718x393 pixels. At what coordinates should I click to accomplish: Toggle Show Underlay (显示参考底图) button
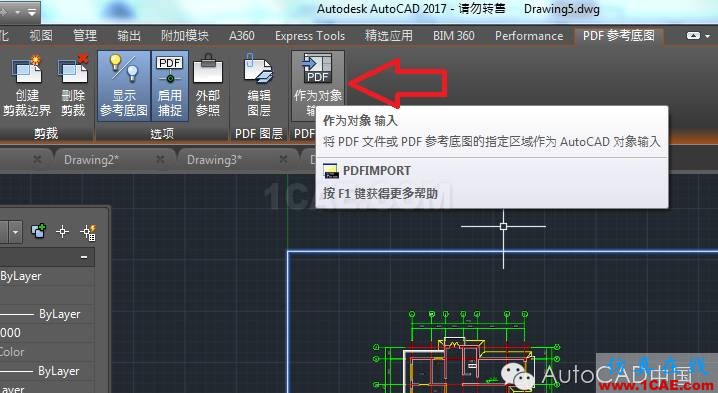point(124,86)
